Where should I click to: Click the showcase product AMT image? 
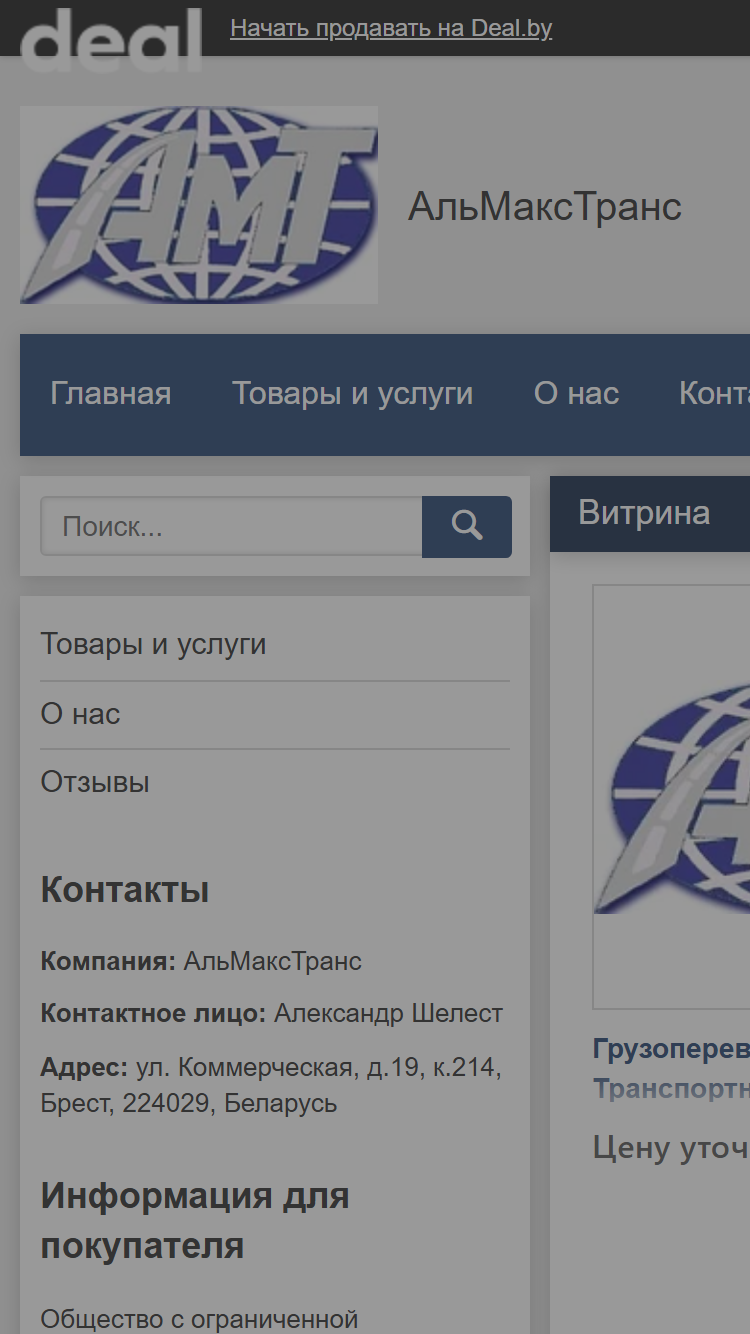click(x=672, y=797)
